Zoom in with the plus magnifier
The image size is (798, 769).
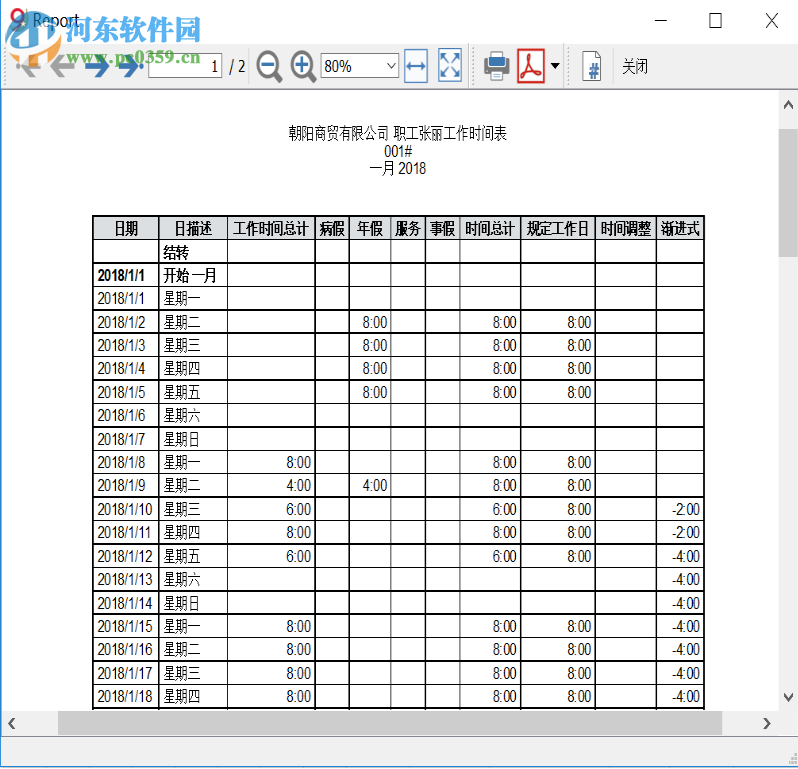click(x=303, y=66)
